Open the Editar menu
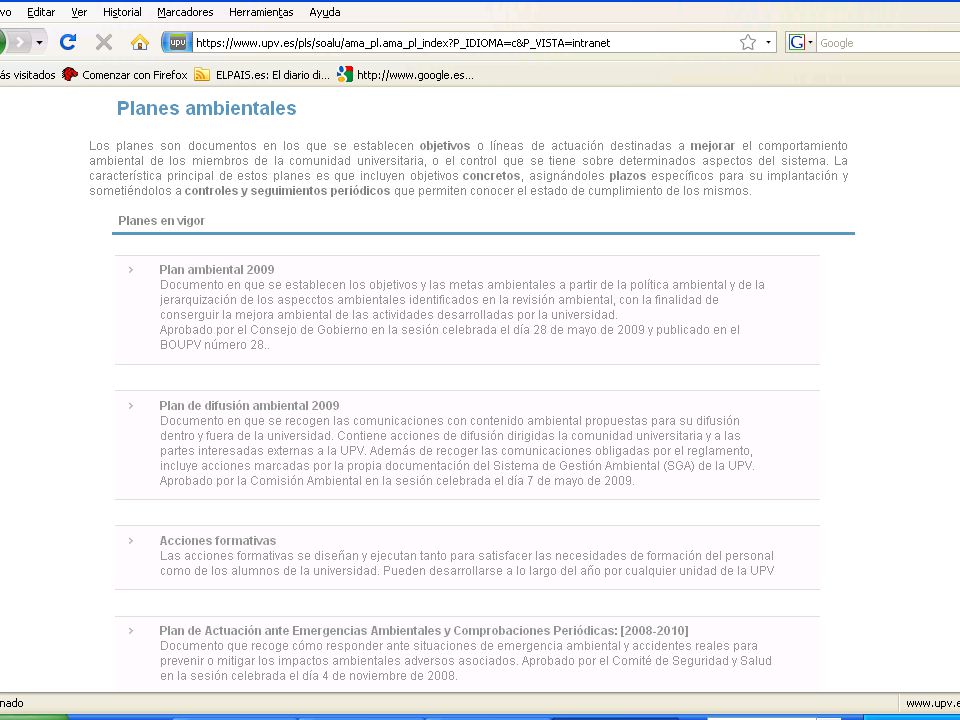 (41, 12)
